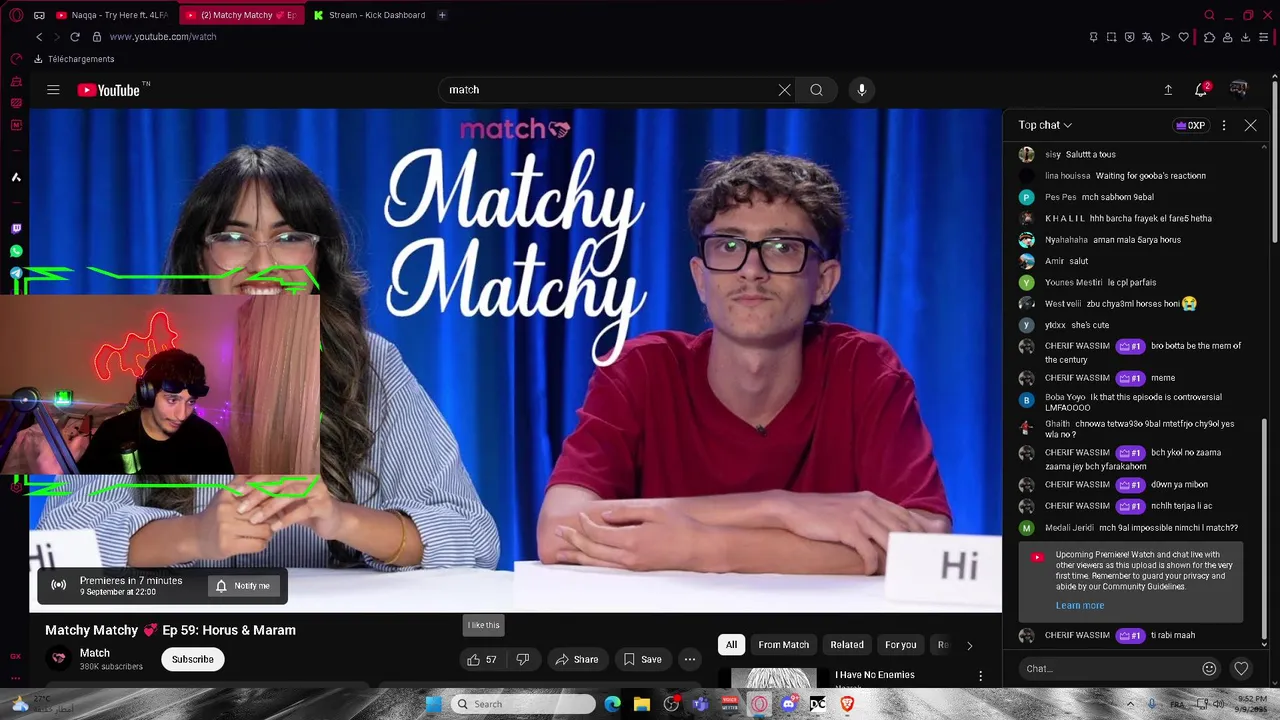Open the Opera extensions cube icon
1280x720 pixels.
click(x=1209, y=37)
